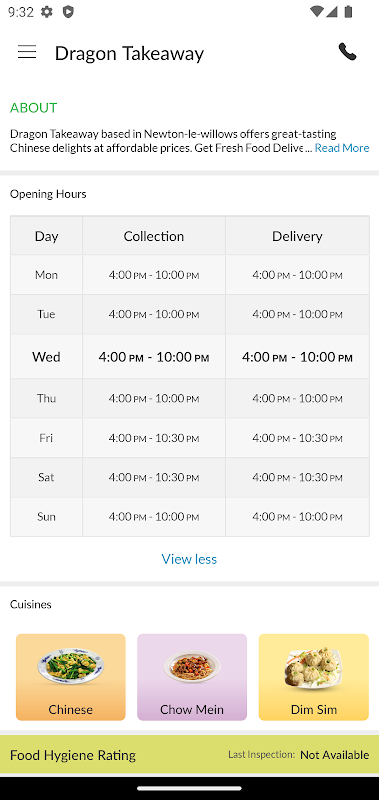Select the Chow Mein cuisine tile
The width and height of the screenshot is (379, 800).
(x=192, y=677)
